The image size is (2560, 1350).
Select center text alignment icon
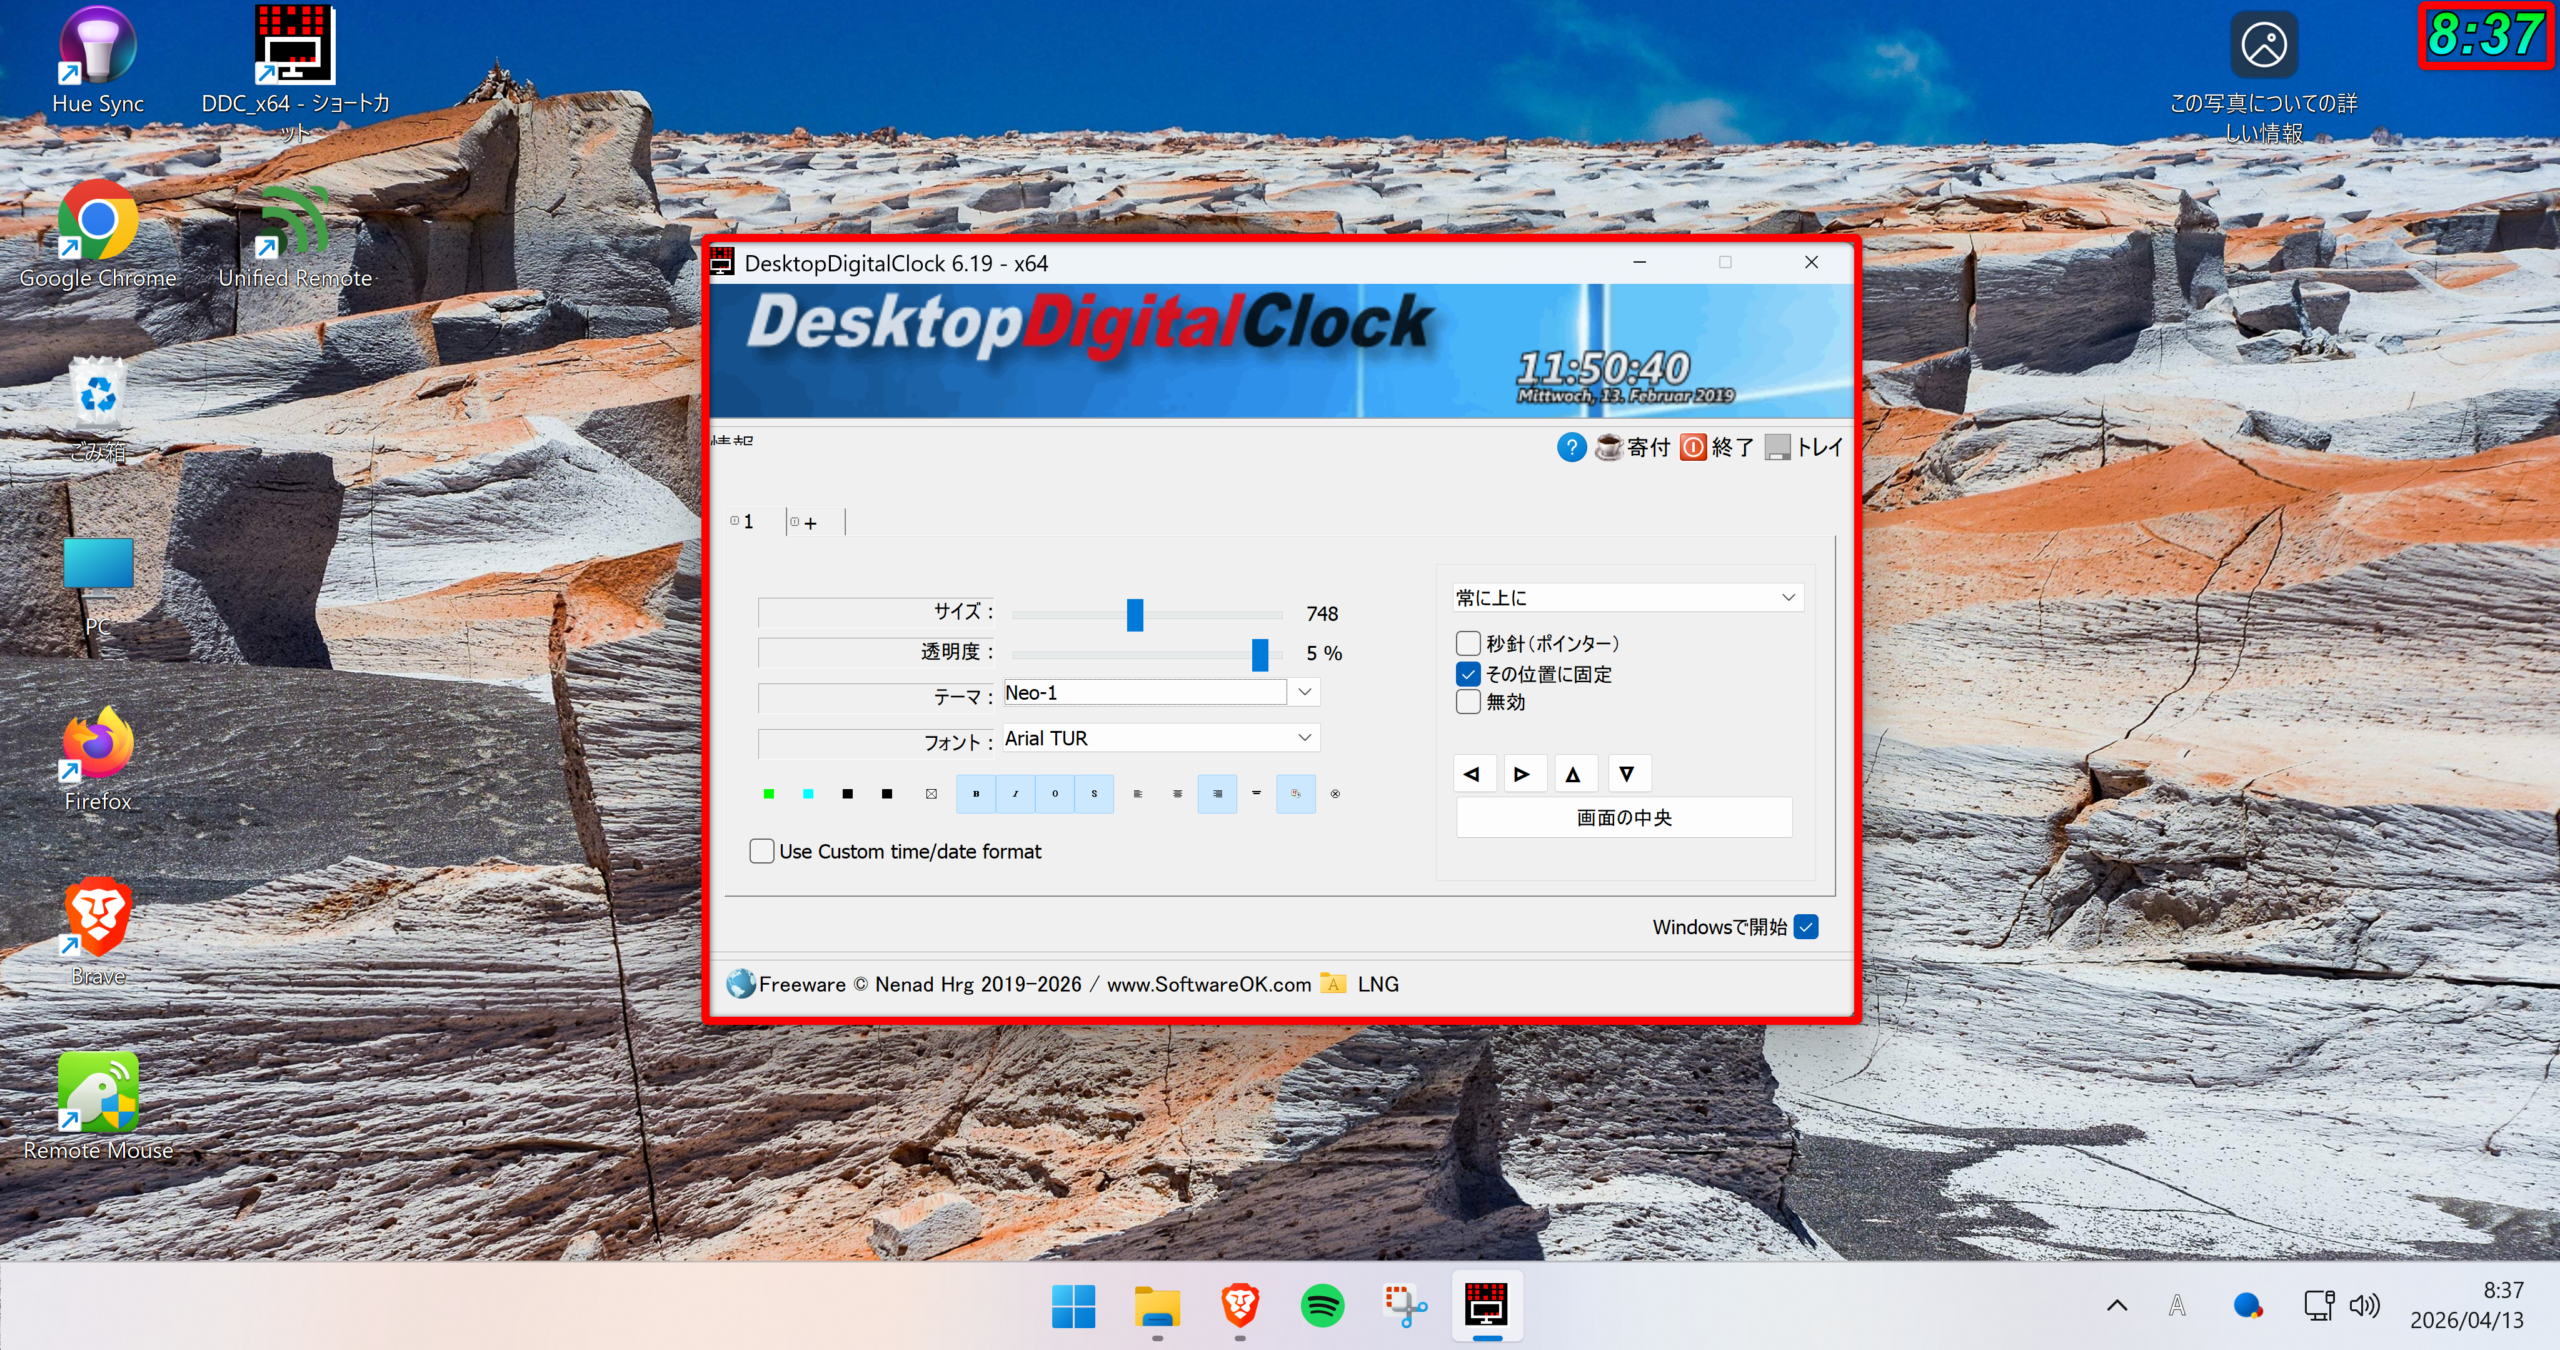1177,794
